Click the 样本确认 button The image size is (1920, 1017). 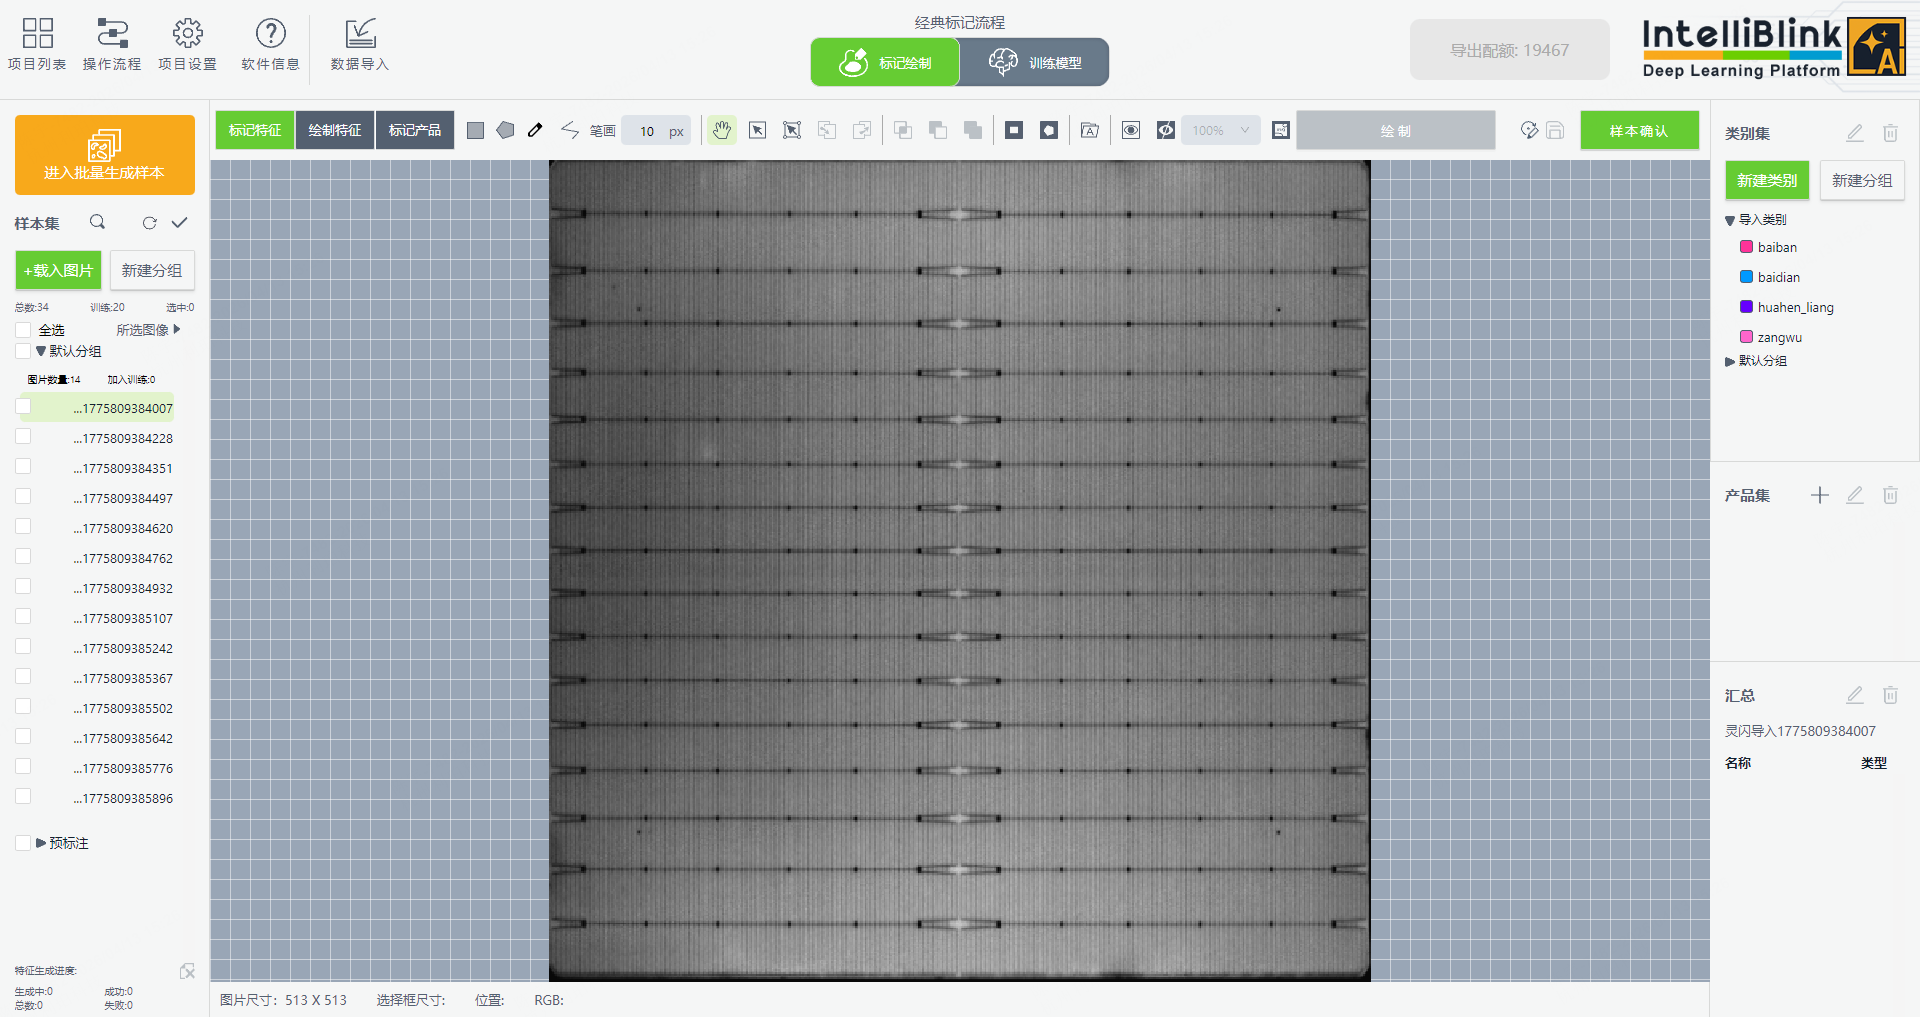point(1638,131)
